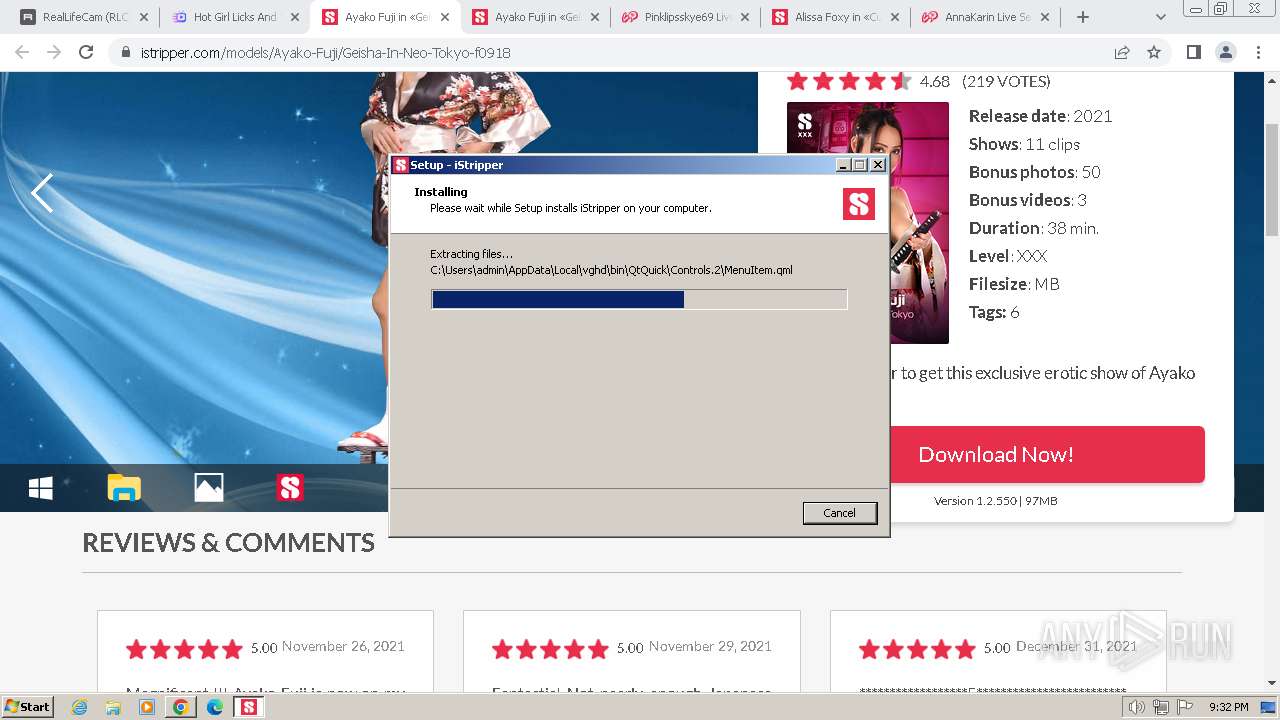Screen dimensions: 1280x720
Task: Click the REVIEWS & COMMENTS heading
Action: pos(228,542)
